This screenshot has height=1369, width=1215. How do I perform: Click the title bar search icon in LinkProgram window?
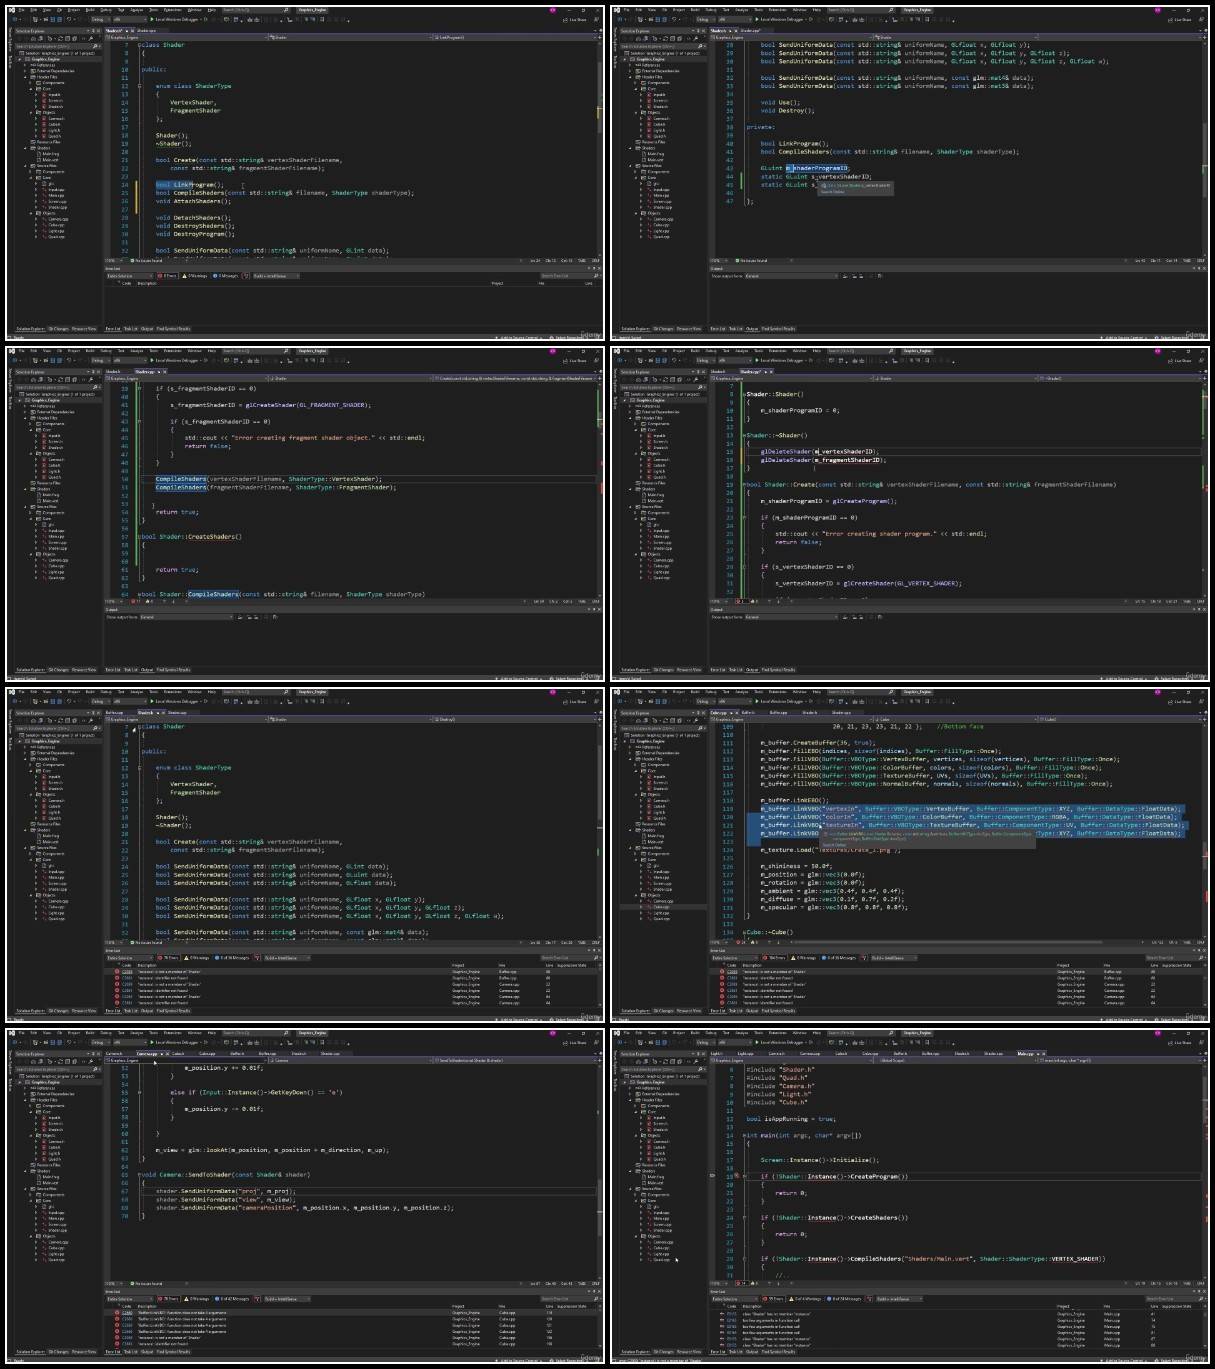click(286, 9)
